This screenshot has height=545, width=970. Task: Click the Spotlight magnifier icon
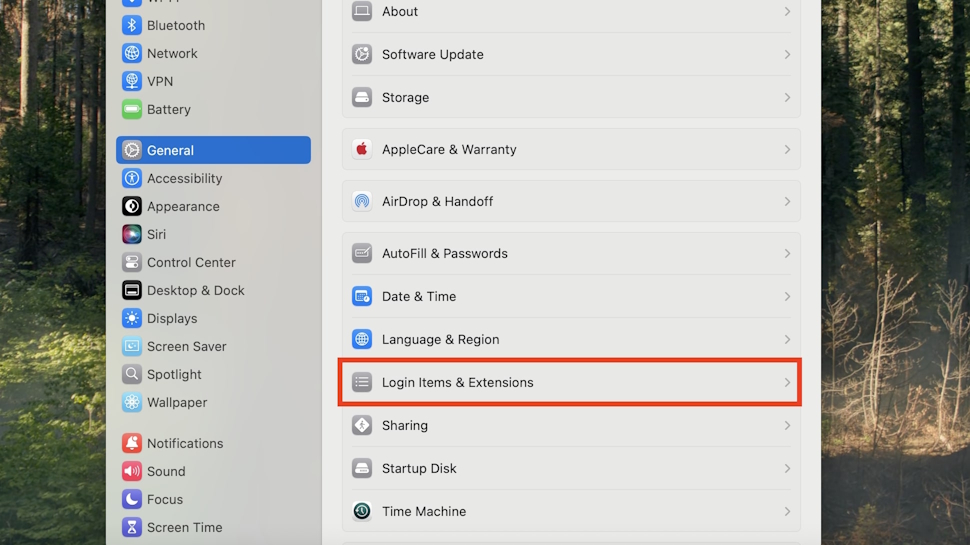(131, 374)
